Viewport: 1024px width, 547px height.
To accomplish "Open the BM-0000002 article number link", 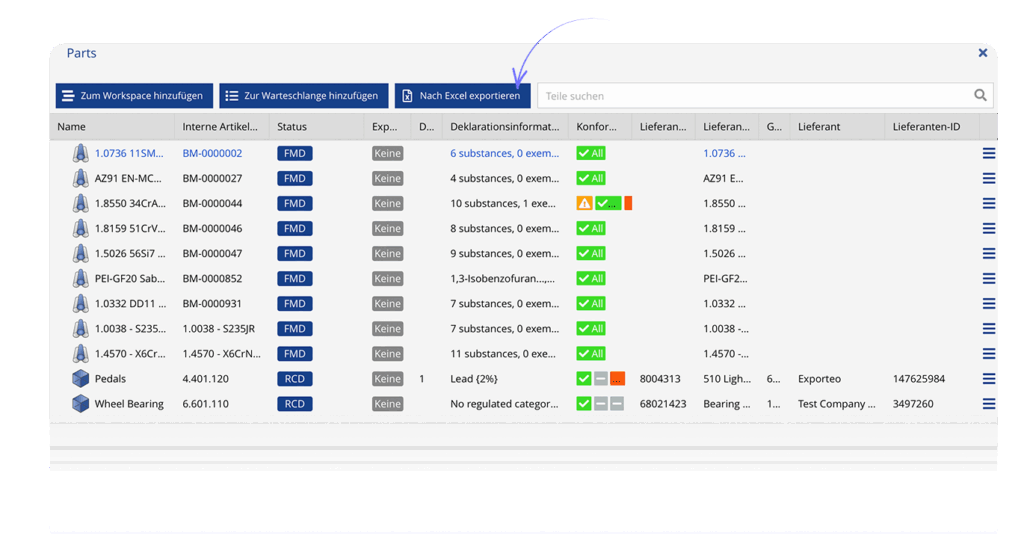I will [x=212, y=153].
